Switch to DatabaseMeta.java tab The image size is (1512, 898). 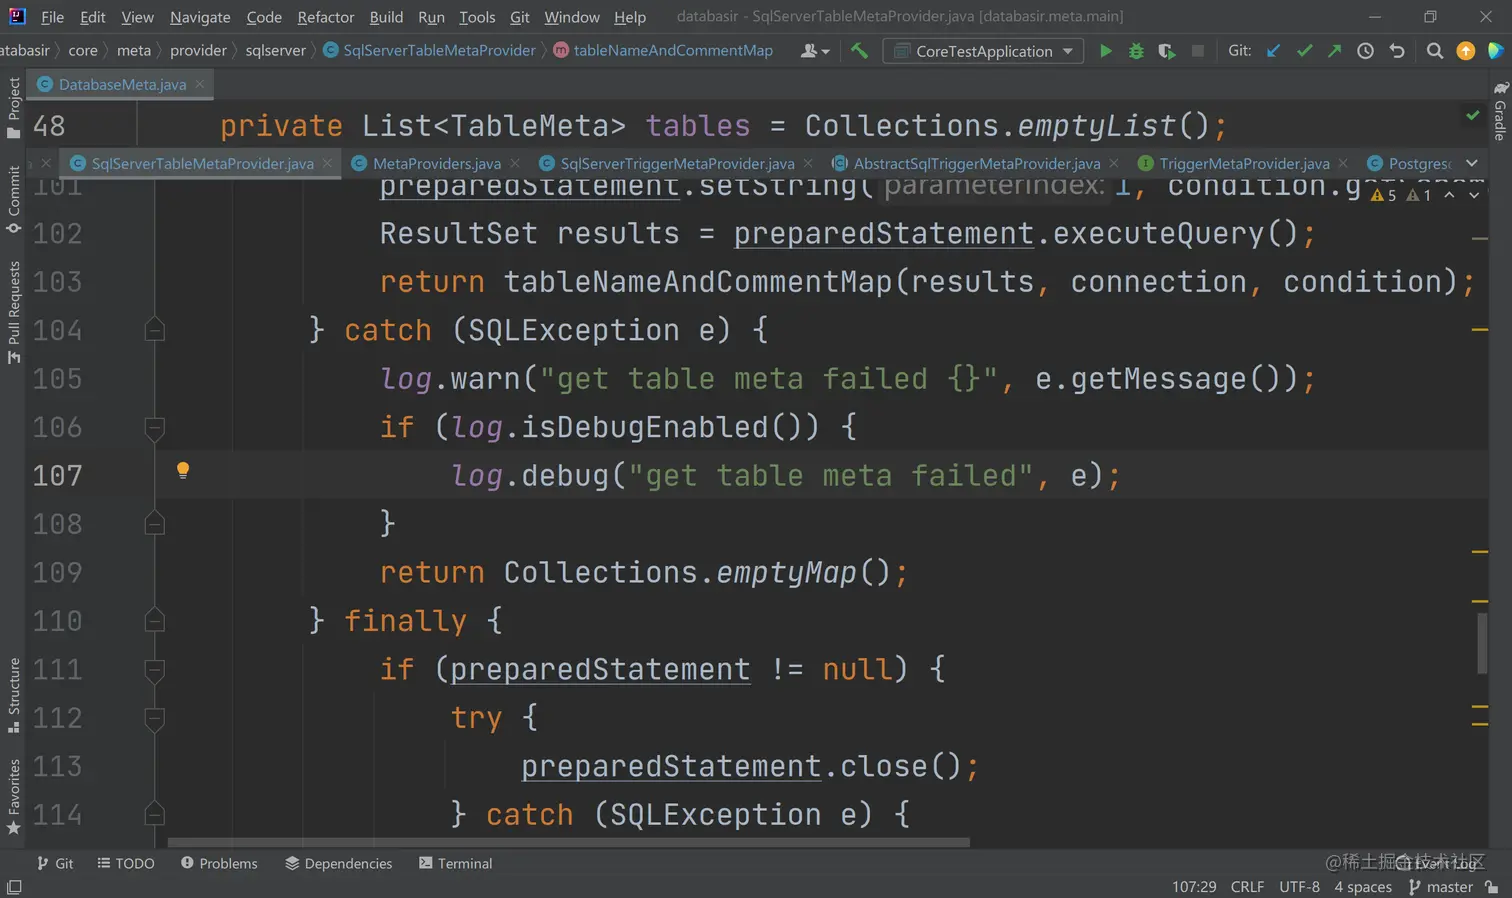122,84
